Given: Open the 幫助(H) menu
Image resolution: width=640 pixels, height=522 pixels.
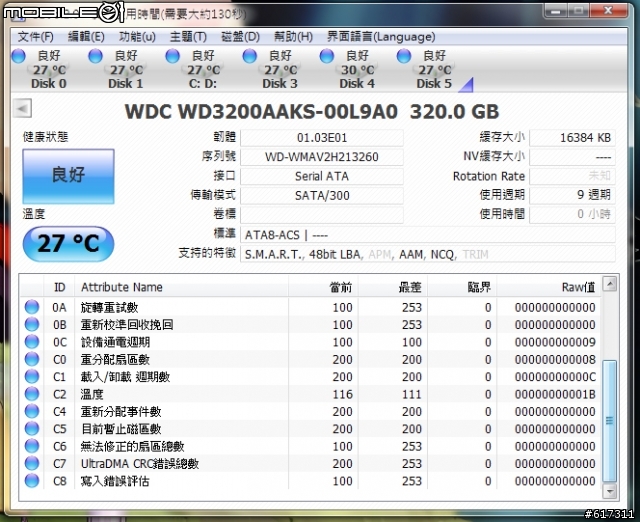Looking at the screenshot, I should coord(293,37).
